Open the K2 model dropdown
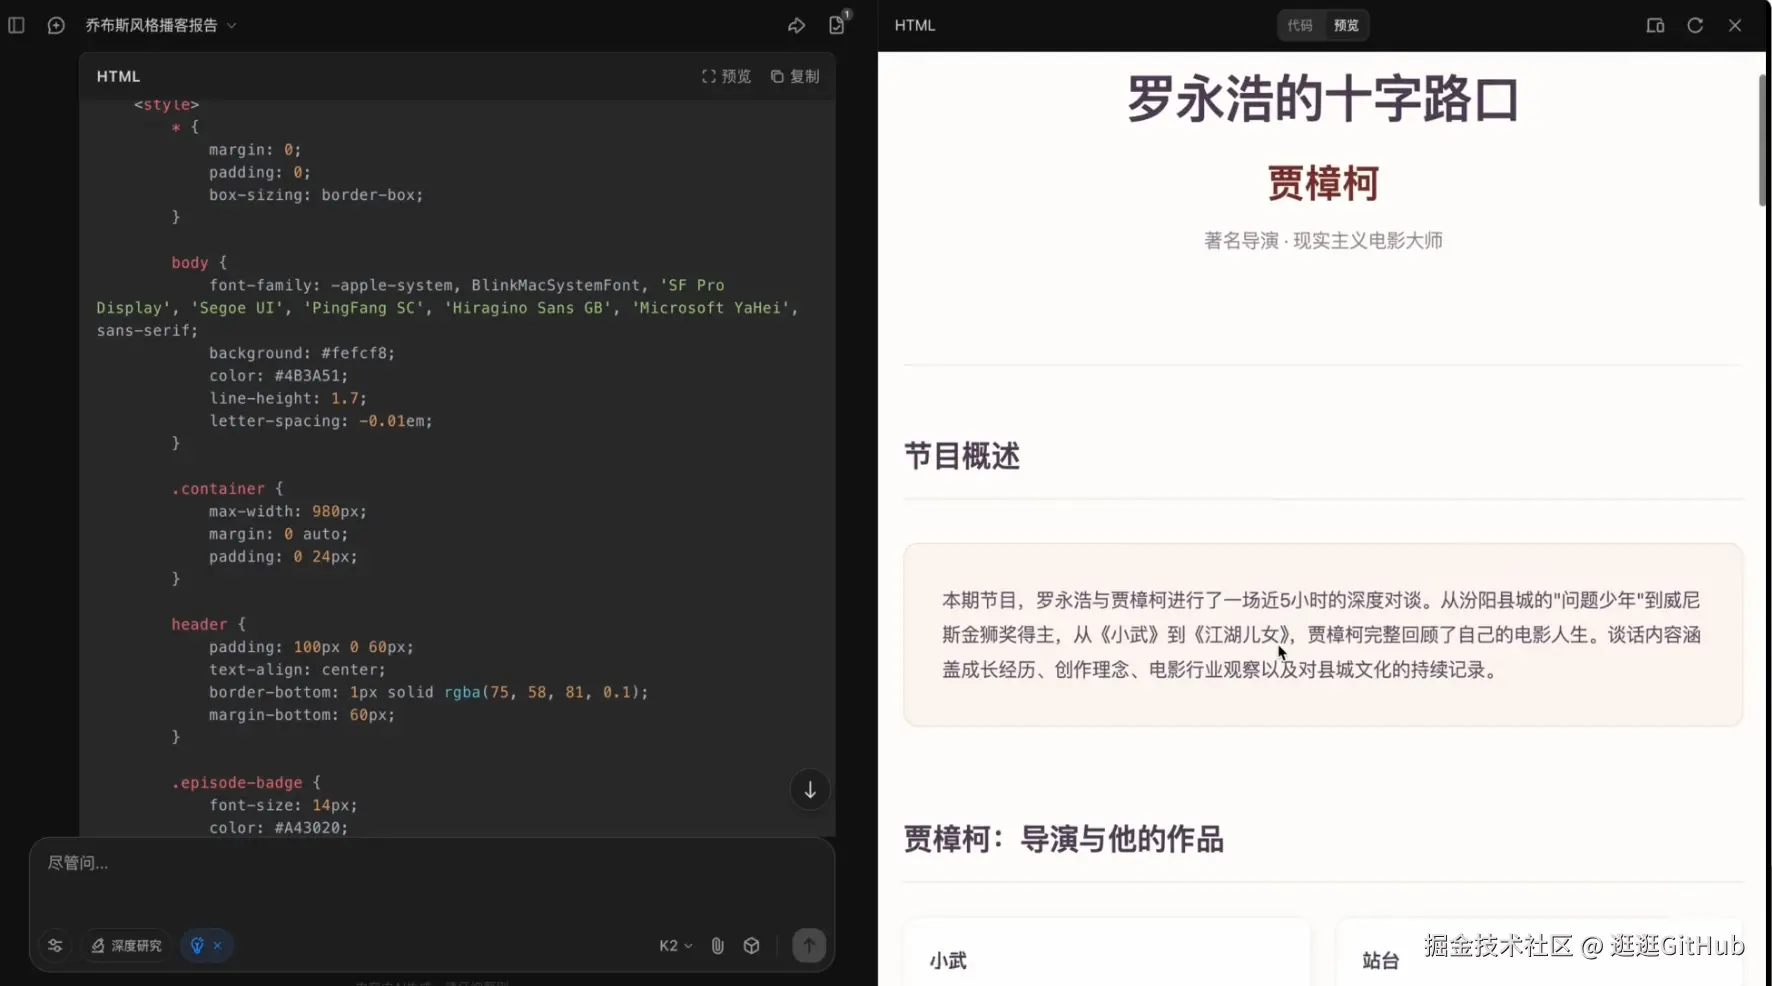The height and width of the screenshot is (986, 1772). (676, 945)
